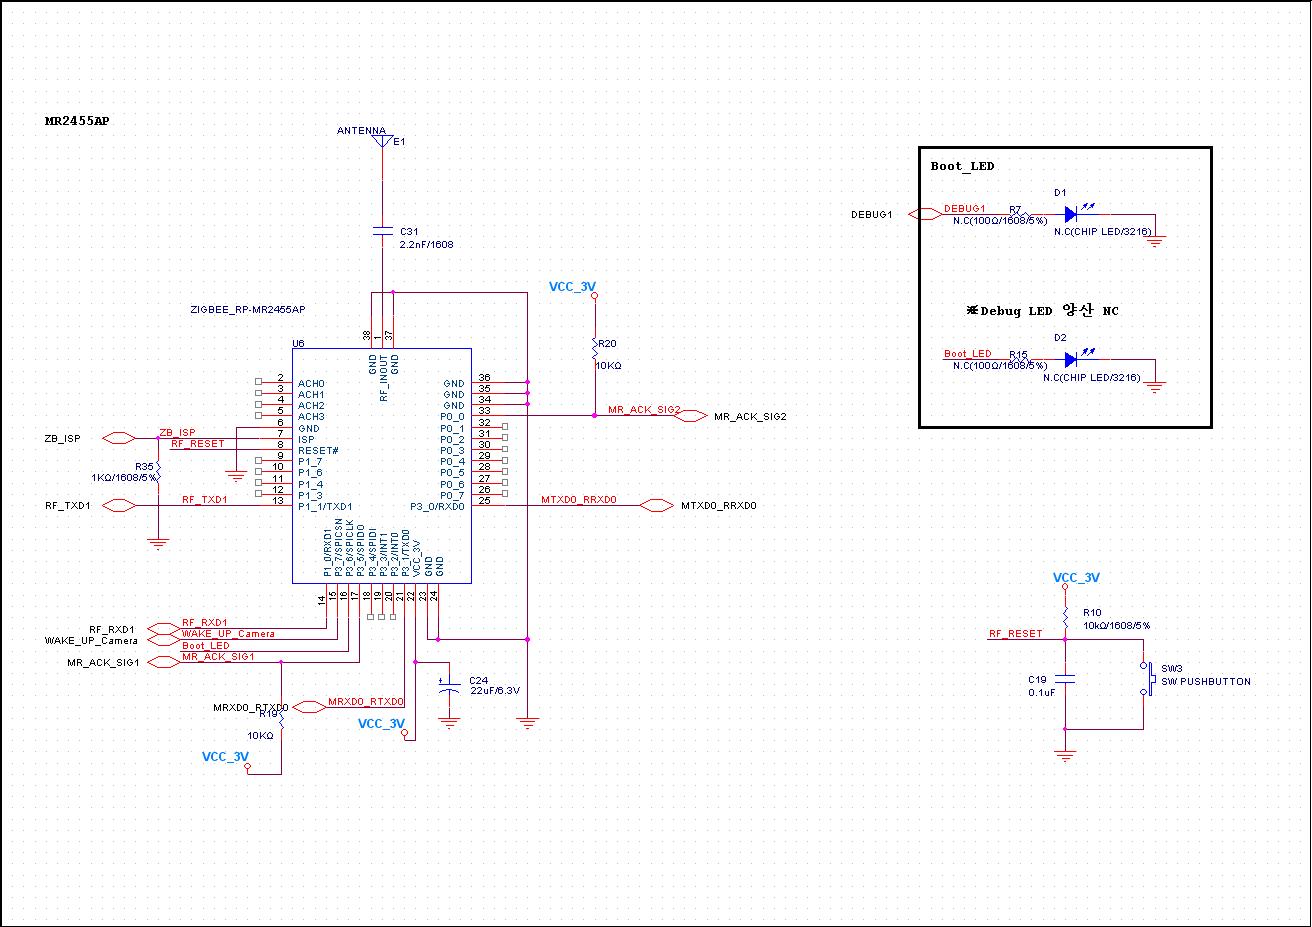Select capacitor C31 symbol below the antenna
This screenshot has height=927, width=1312.
(382, 231)
